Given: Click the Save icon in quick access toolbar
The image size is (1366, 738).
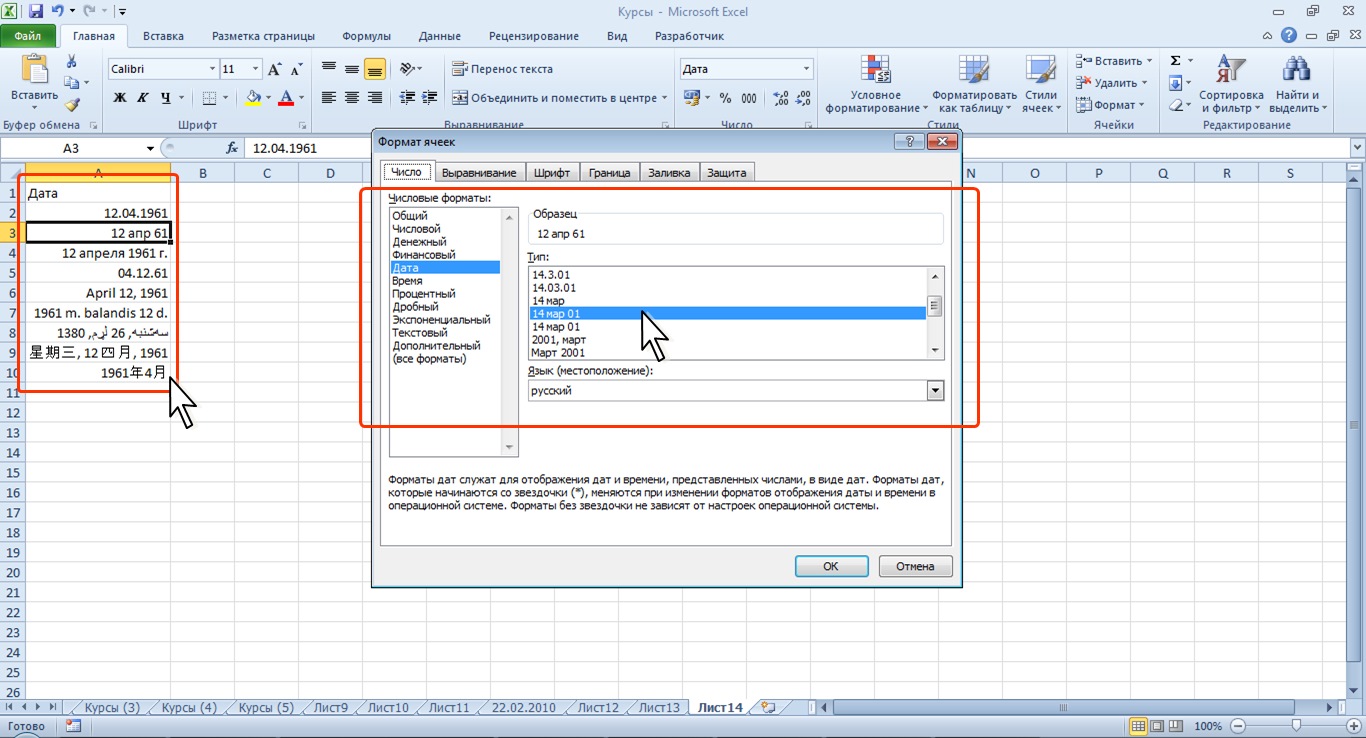Looking at the screenshot, I should [x=36, y=12].
